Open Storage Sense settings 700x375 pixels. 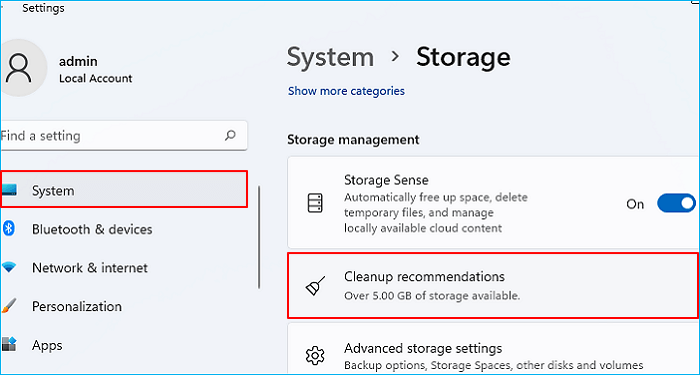(493, 203)
